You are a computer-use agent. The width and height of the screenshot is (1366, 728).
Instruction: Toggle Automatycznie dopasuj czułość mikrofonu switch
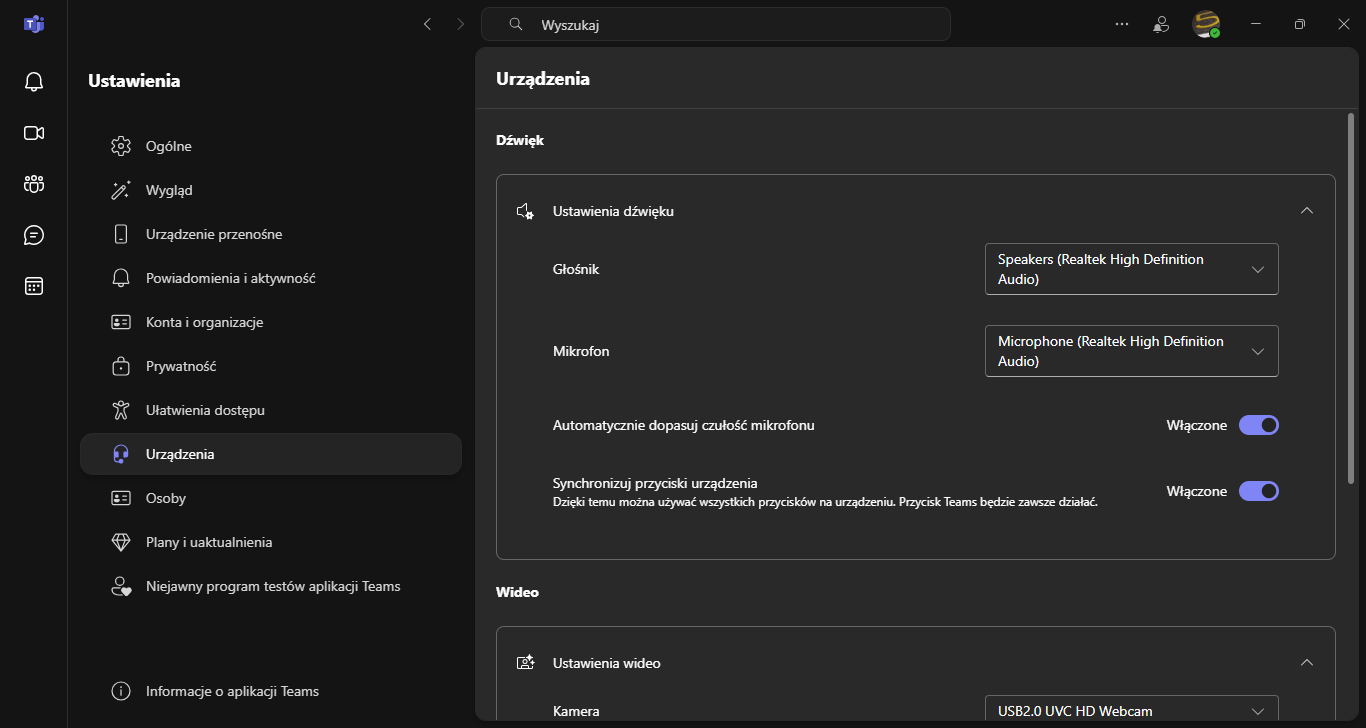(x=1258, y=425)
